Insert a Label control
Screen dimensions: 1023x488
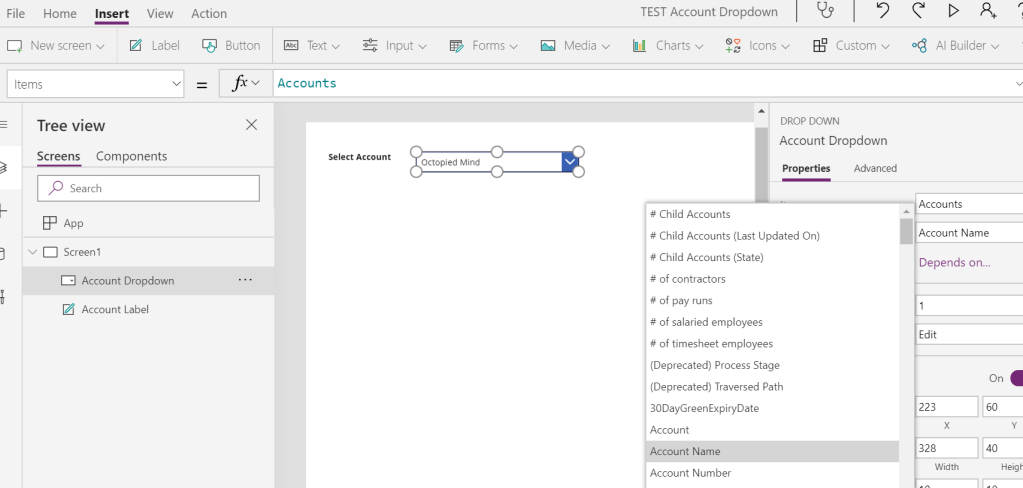tap(154, 45)
